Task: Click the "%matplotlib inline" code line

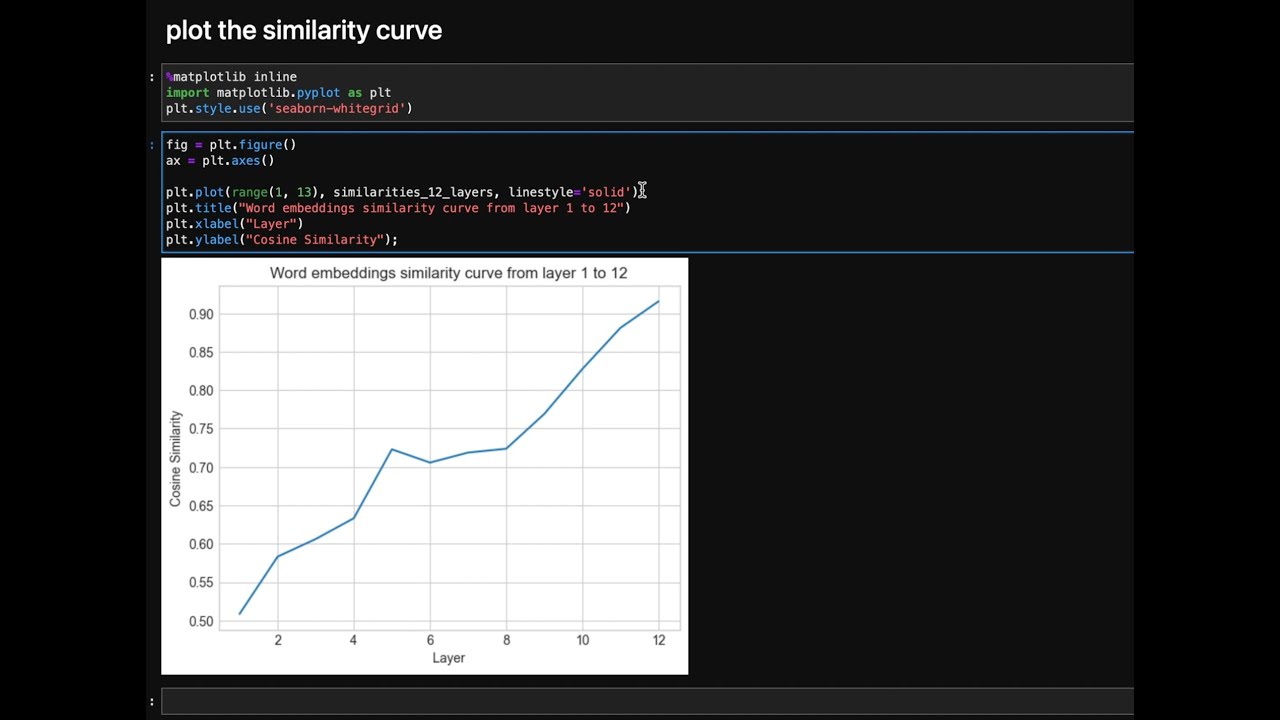Action: [231, 77]
